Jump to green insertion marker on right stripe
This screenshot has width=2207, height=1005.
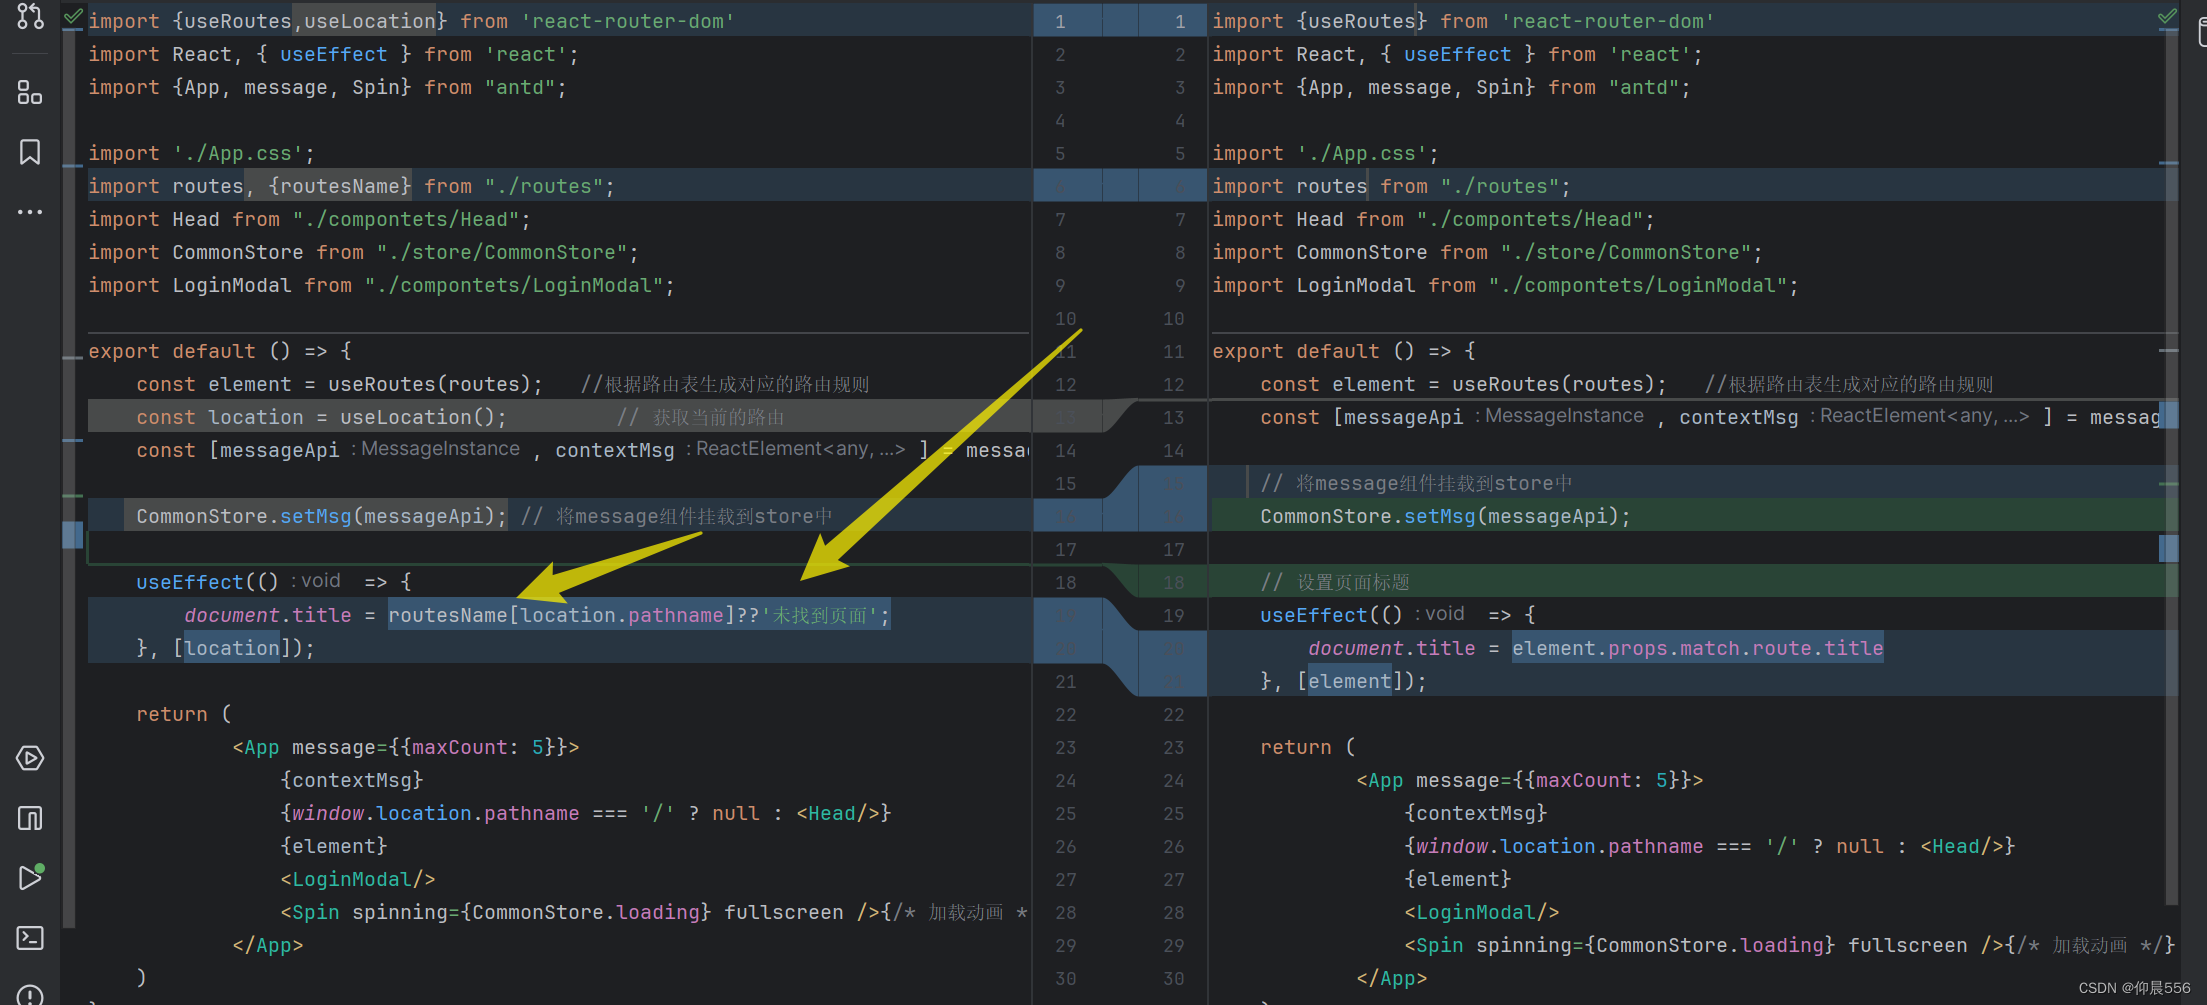pyautogui.click(x=2168, y=483)
